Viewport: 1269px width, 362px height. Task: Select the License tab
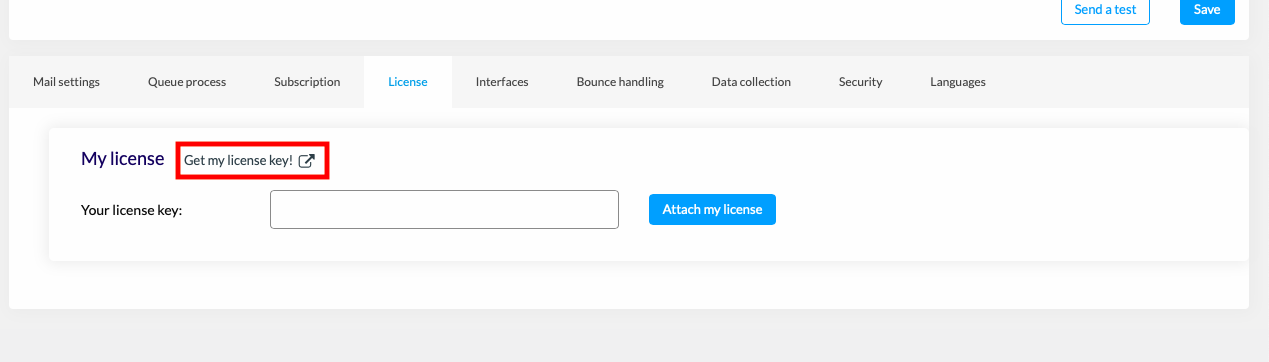pyautogui.click(x=408, y=82)
